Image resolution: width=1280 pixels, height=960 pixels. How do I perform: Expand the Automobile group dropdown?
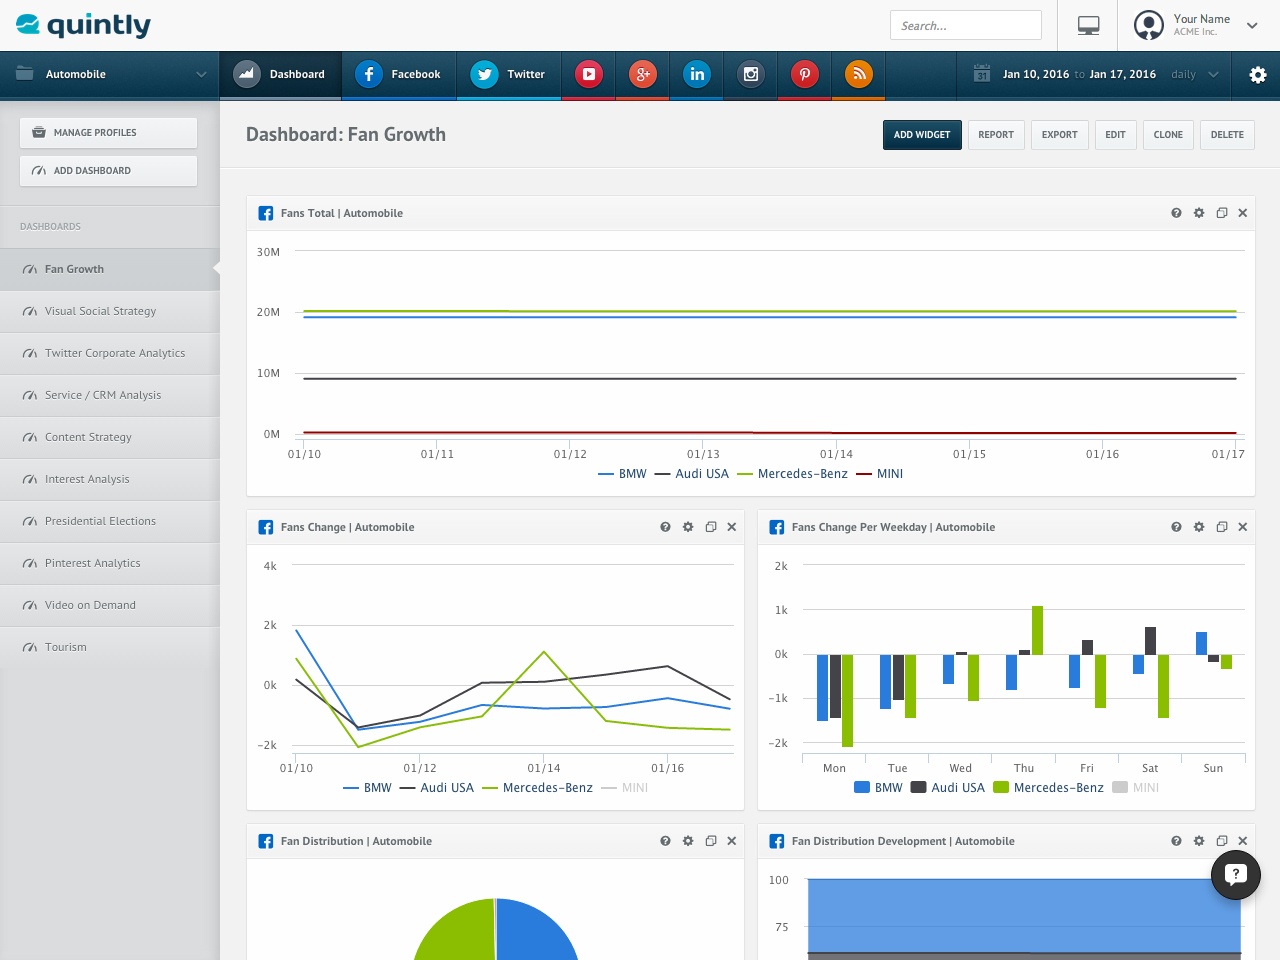click(110, 75)
